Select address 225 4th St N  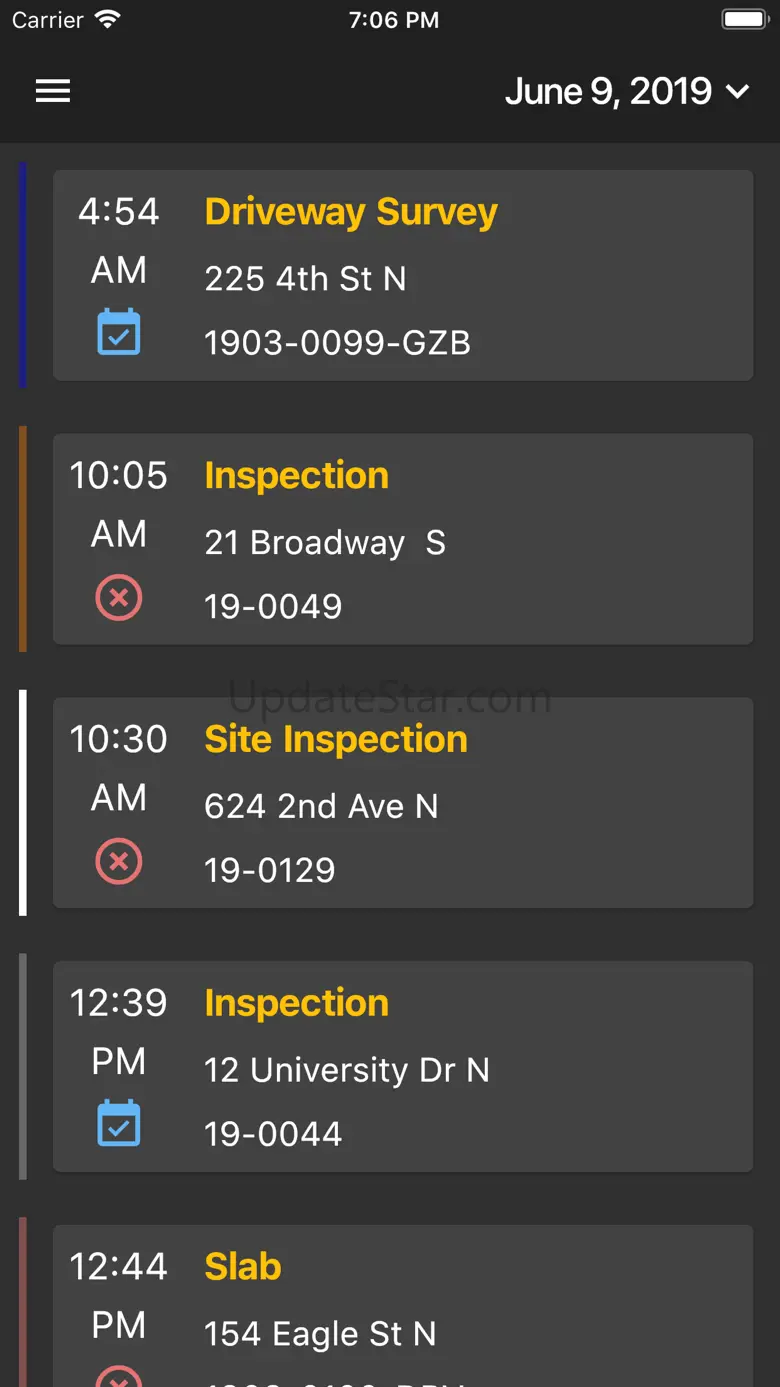[305, 278]
